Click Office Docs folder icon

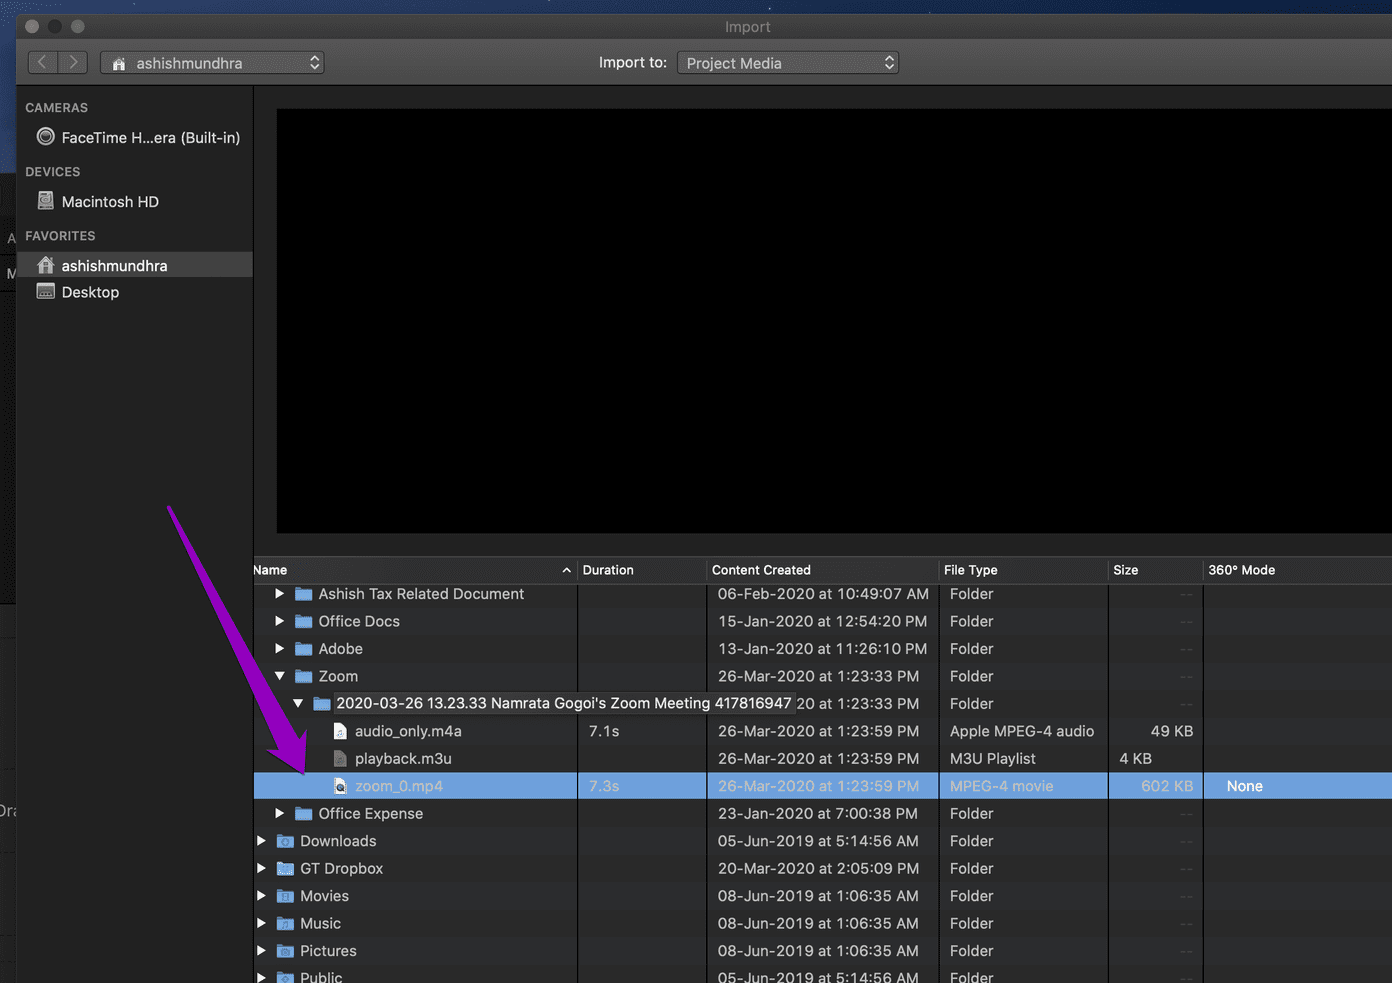[304, 621]
